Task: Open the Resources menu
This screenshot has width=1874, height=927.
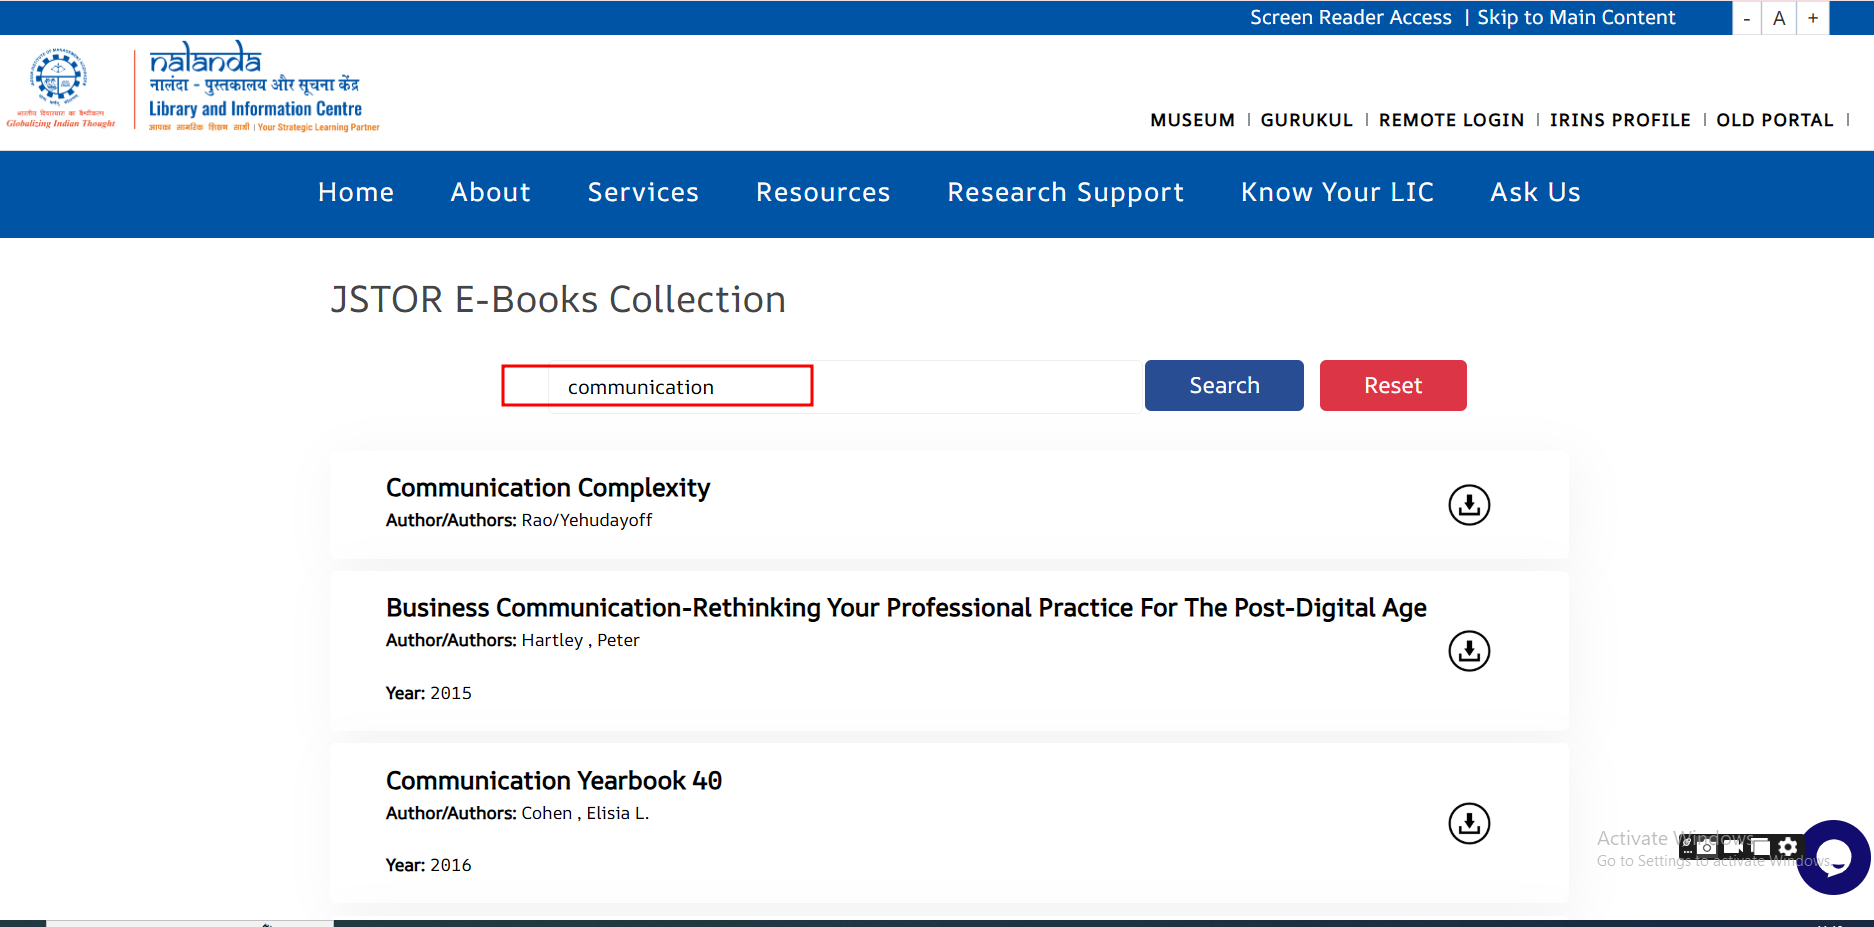Action: (823, 192)
